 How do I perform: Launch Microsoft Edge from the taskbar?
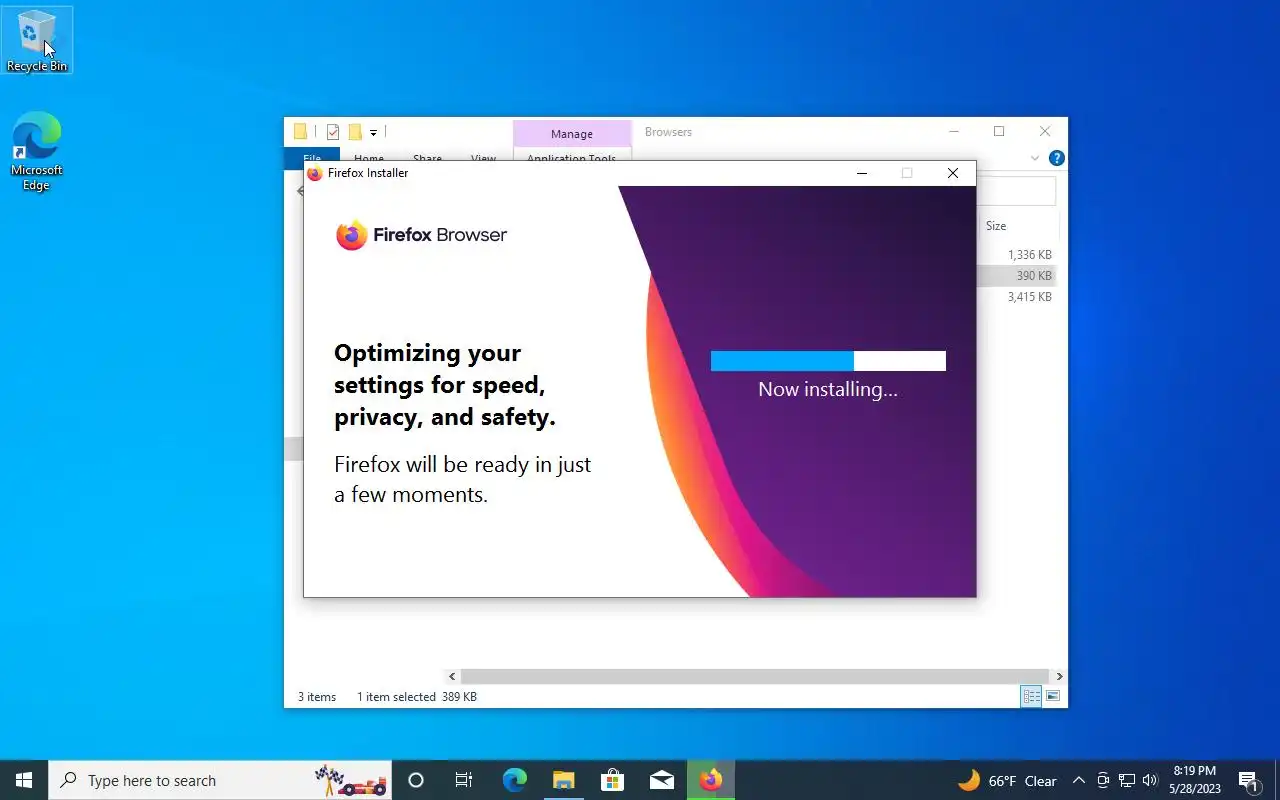coord(514,780)
